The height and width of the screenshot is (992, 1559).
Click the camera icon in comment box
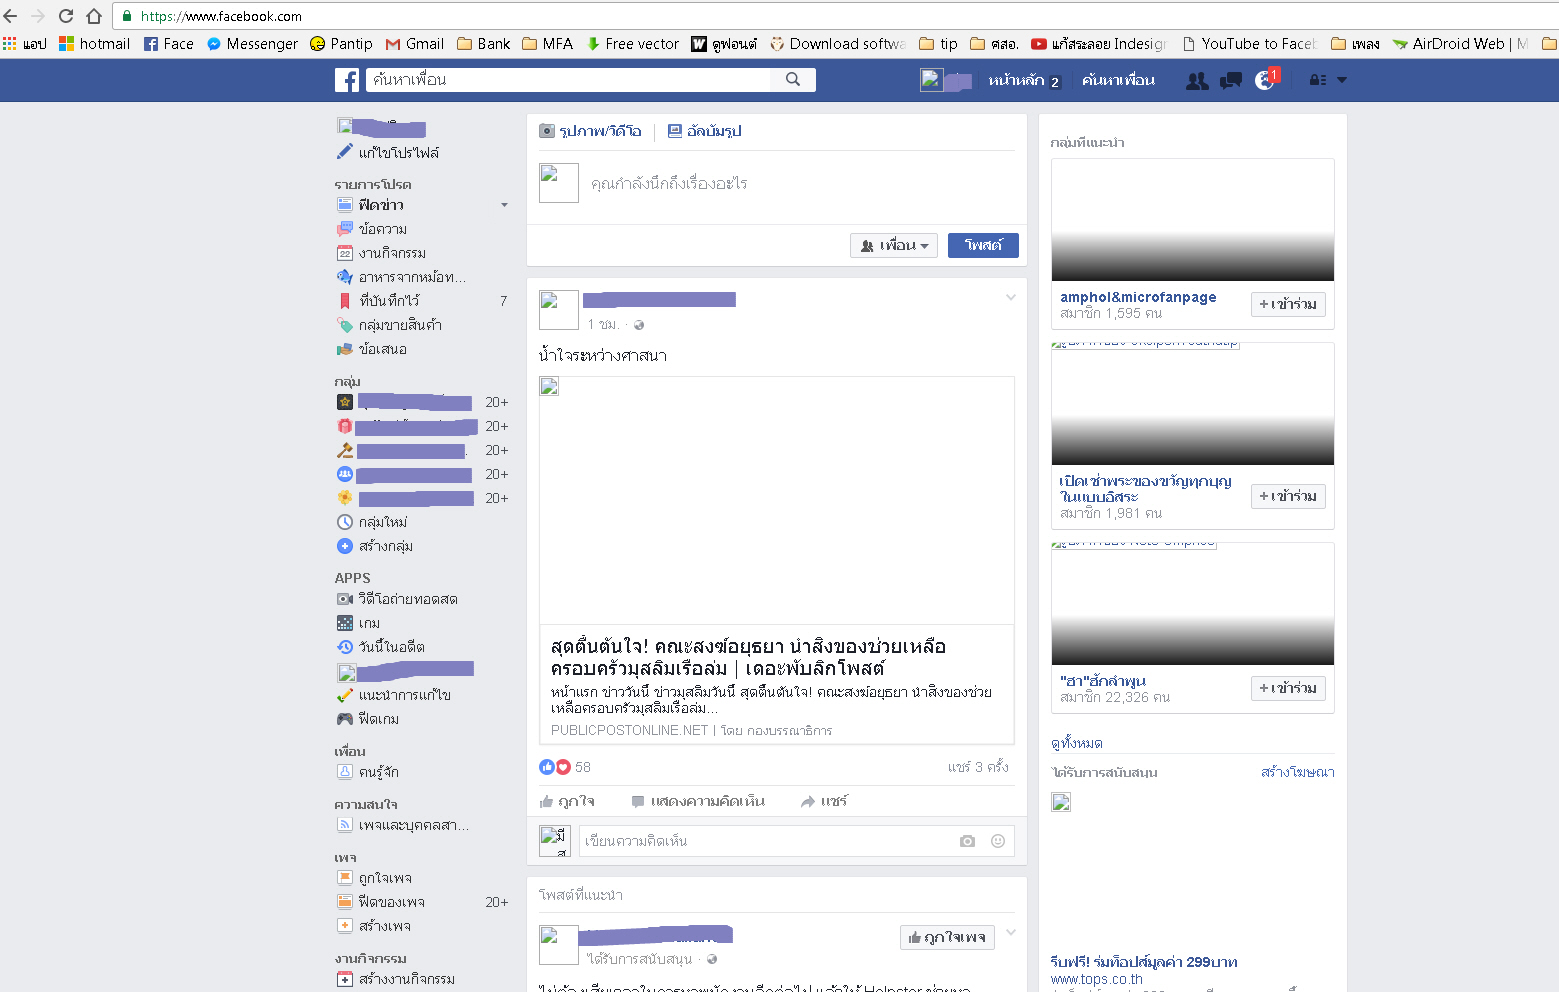click(x=967, y=841)
